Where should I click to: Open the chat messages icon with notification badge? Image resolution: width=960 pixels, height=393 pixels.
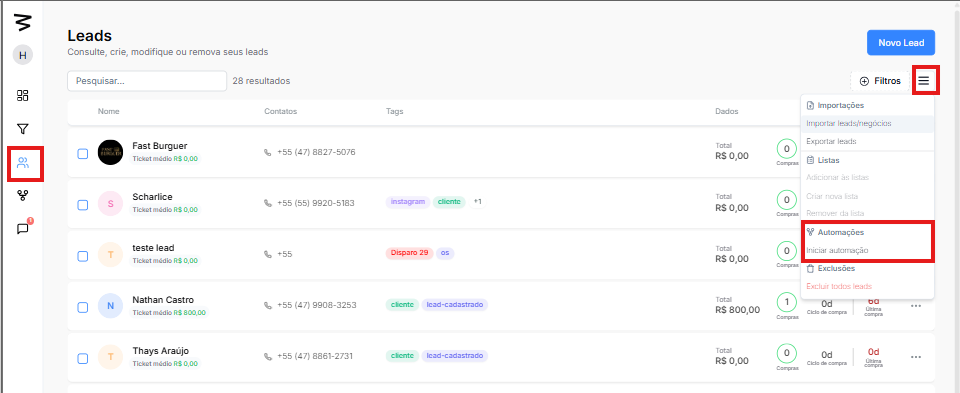pyautogui.click(x=23, y=228)
